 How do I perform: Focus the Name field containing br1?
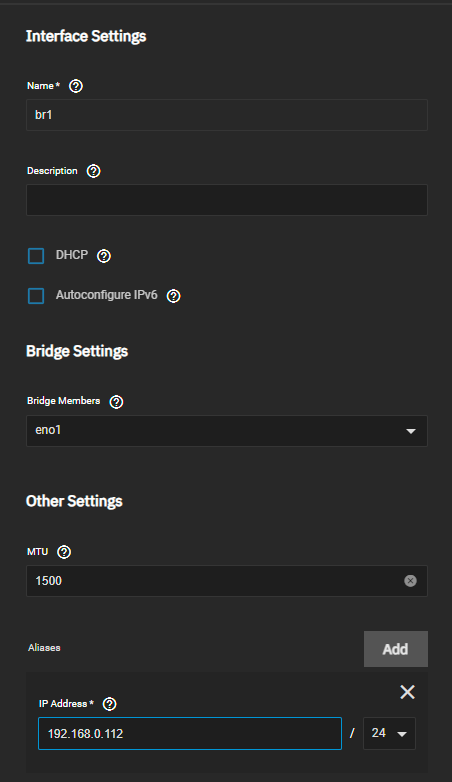click(227, 115)
